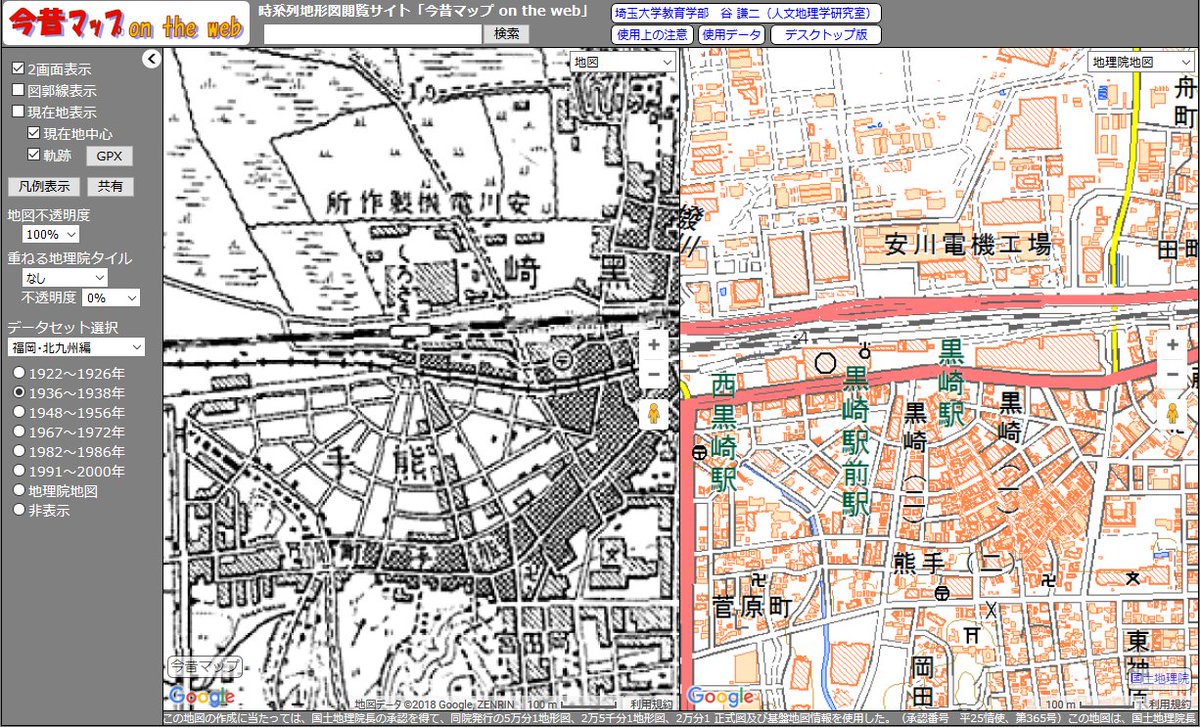The width and height of the screenshot is (1200, 727).
Task: Click the 凡例表示 button
Action: coord(43,186)
